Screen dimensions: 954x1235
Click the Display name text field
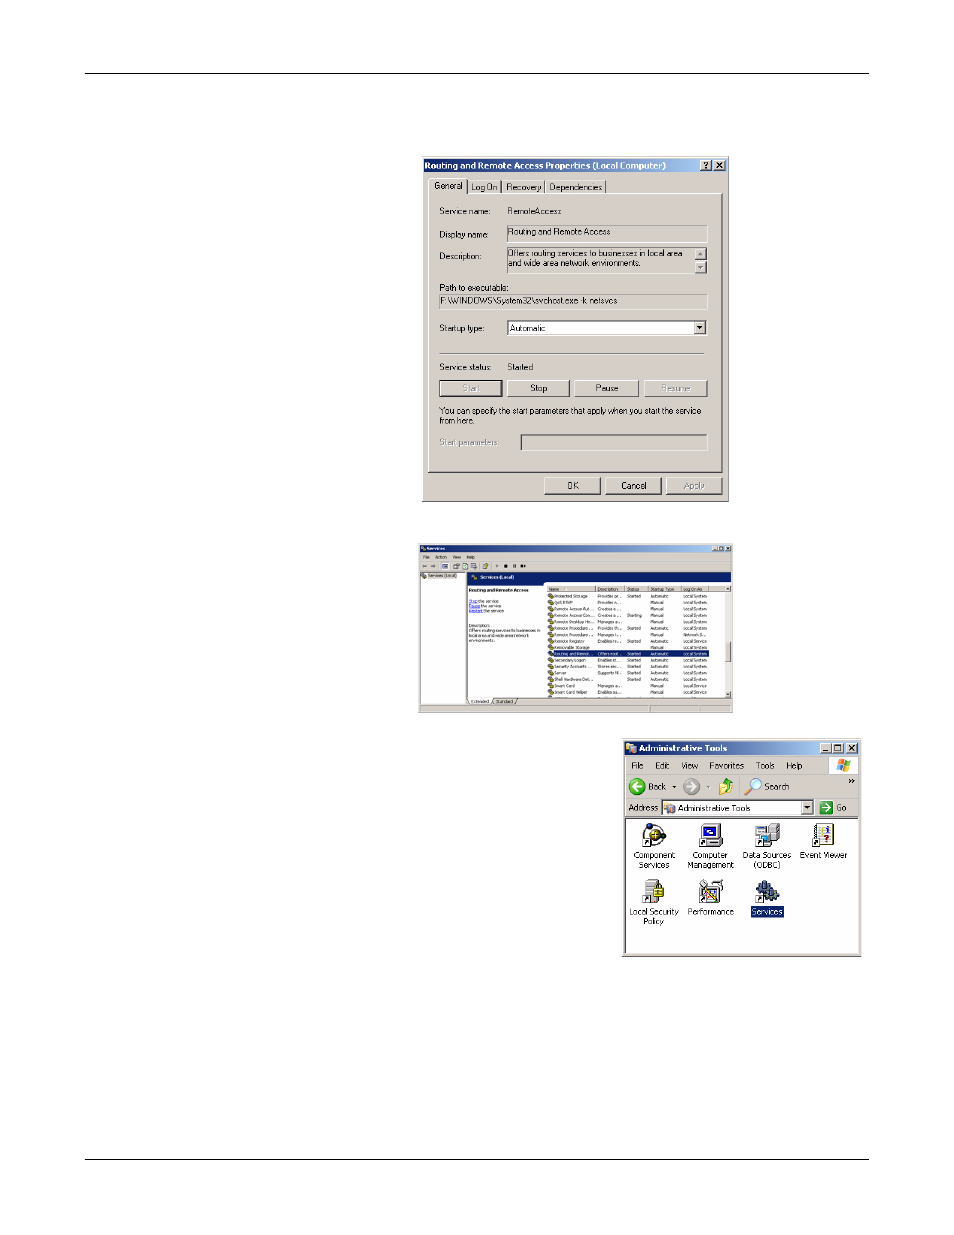click(607, 233)
